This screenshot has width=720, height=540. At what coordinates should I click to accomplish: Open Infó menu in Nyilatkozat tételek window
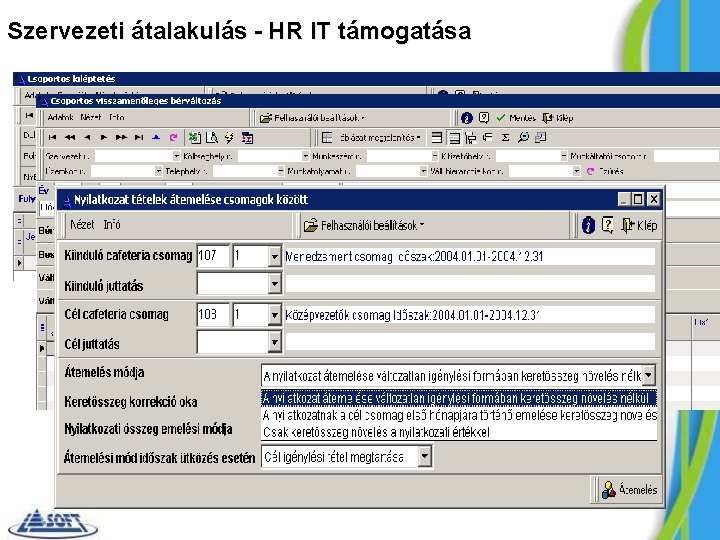[x=112, y=225]
